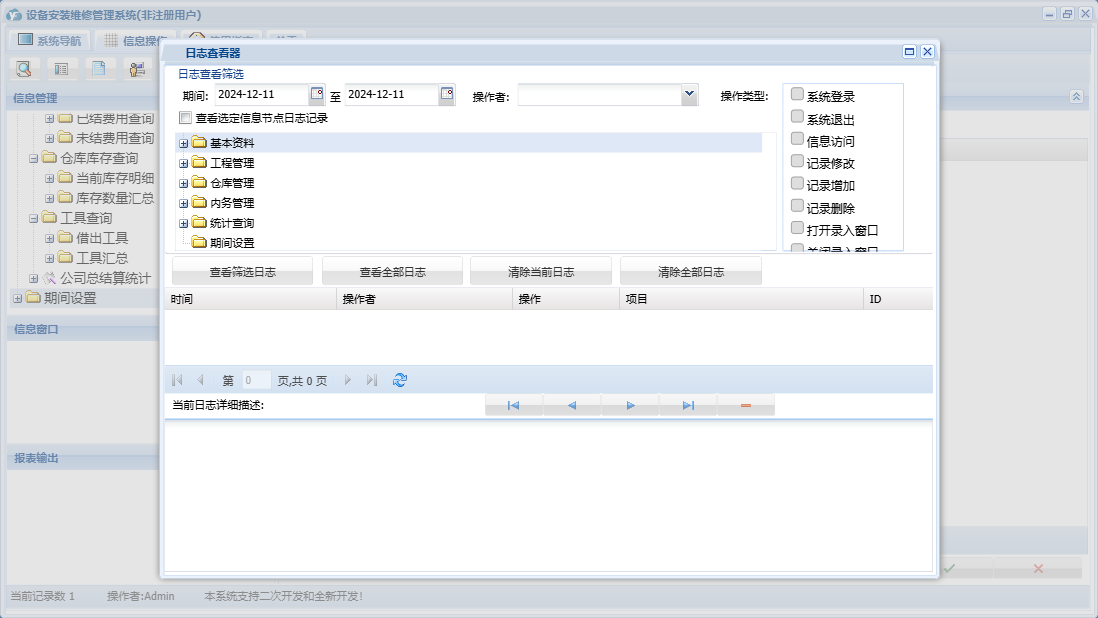Viewport: 1098px width, 618px height.
Task: Click the list view toolbar icon
Action: (62, 69)
